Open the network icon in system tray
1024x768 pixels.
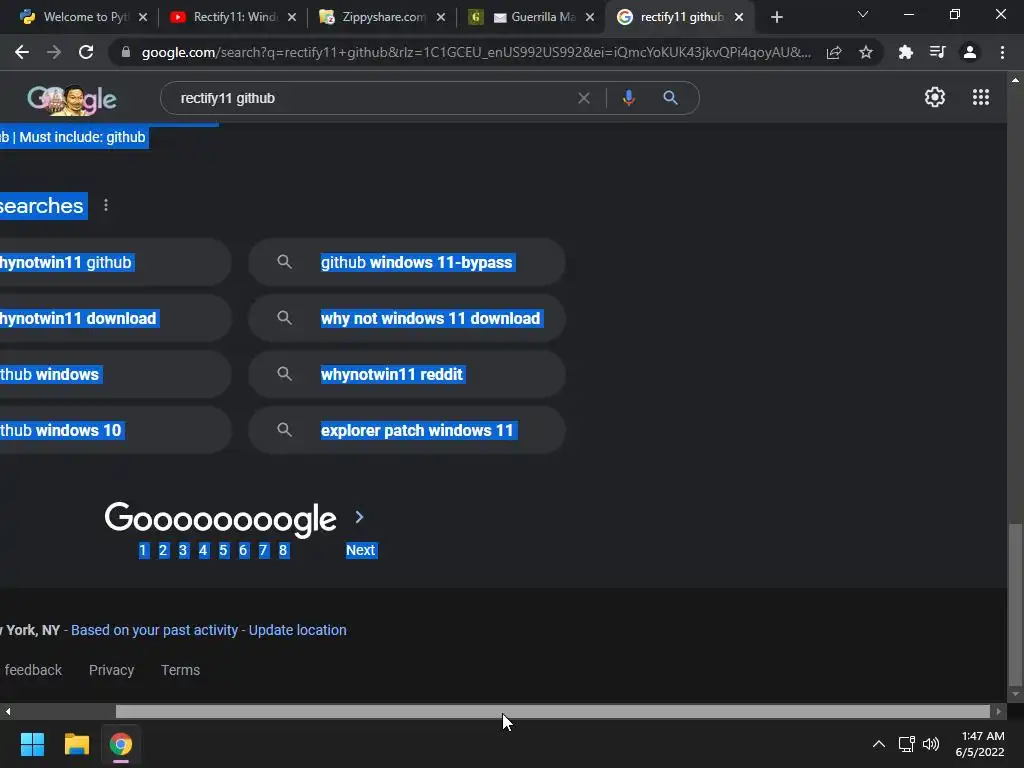[x=906, y=744]
